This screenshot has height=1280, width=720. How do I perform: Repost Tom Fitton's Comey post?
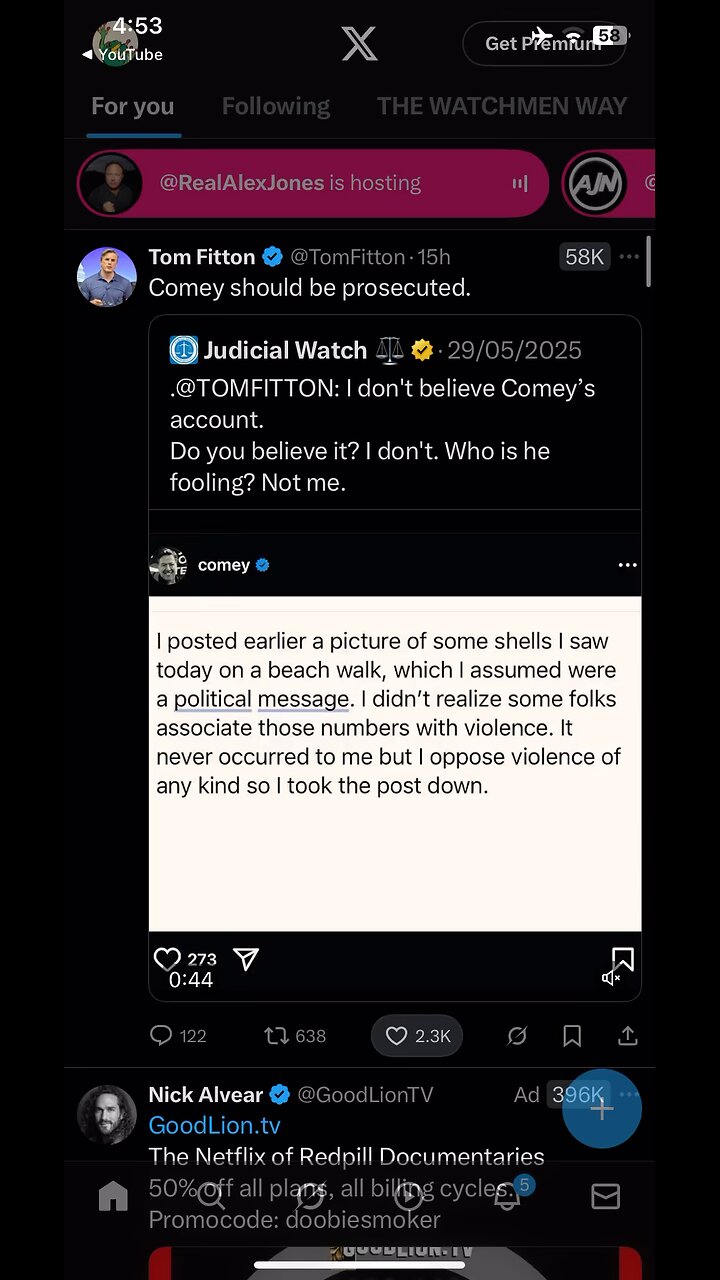(x=277, y=1036)
